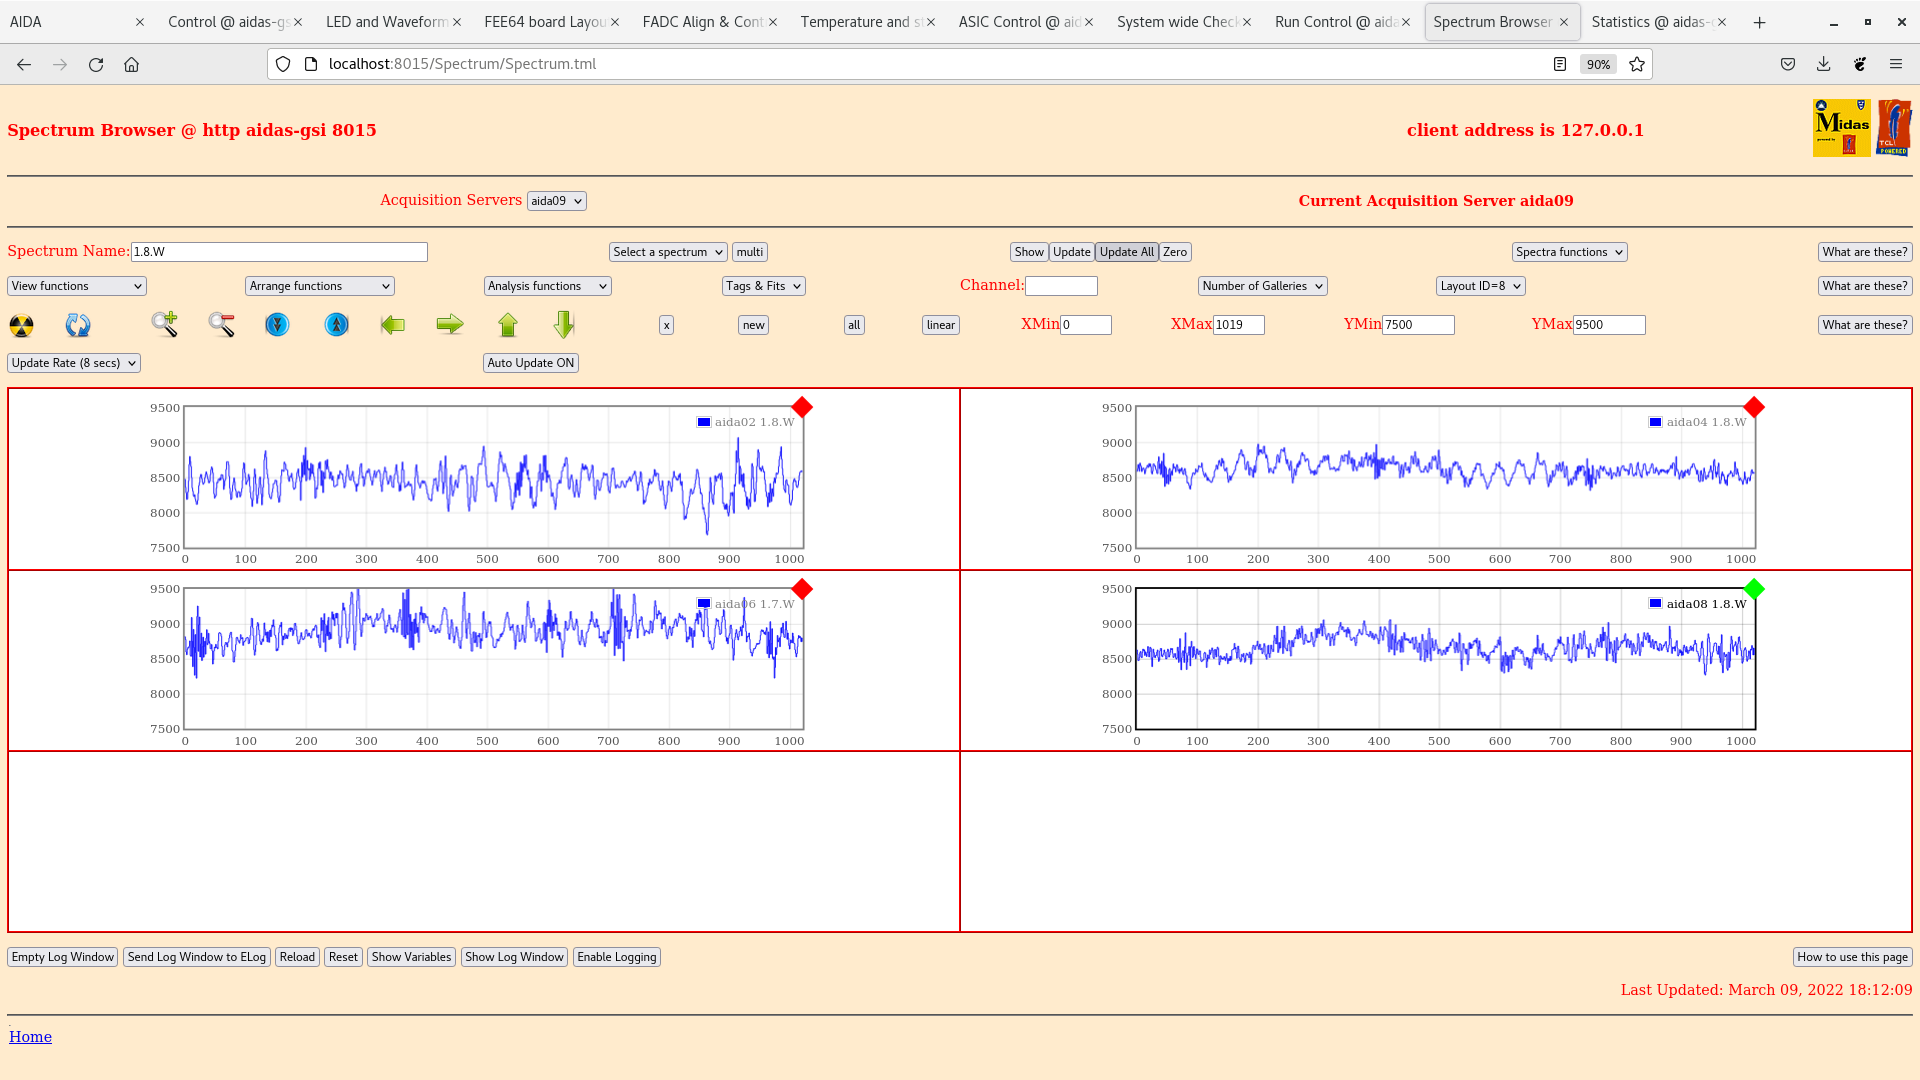Click the green left arrow icon
The height and width of the screenshot is (1080, 1920).
coord(393,325)
